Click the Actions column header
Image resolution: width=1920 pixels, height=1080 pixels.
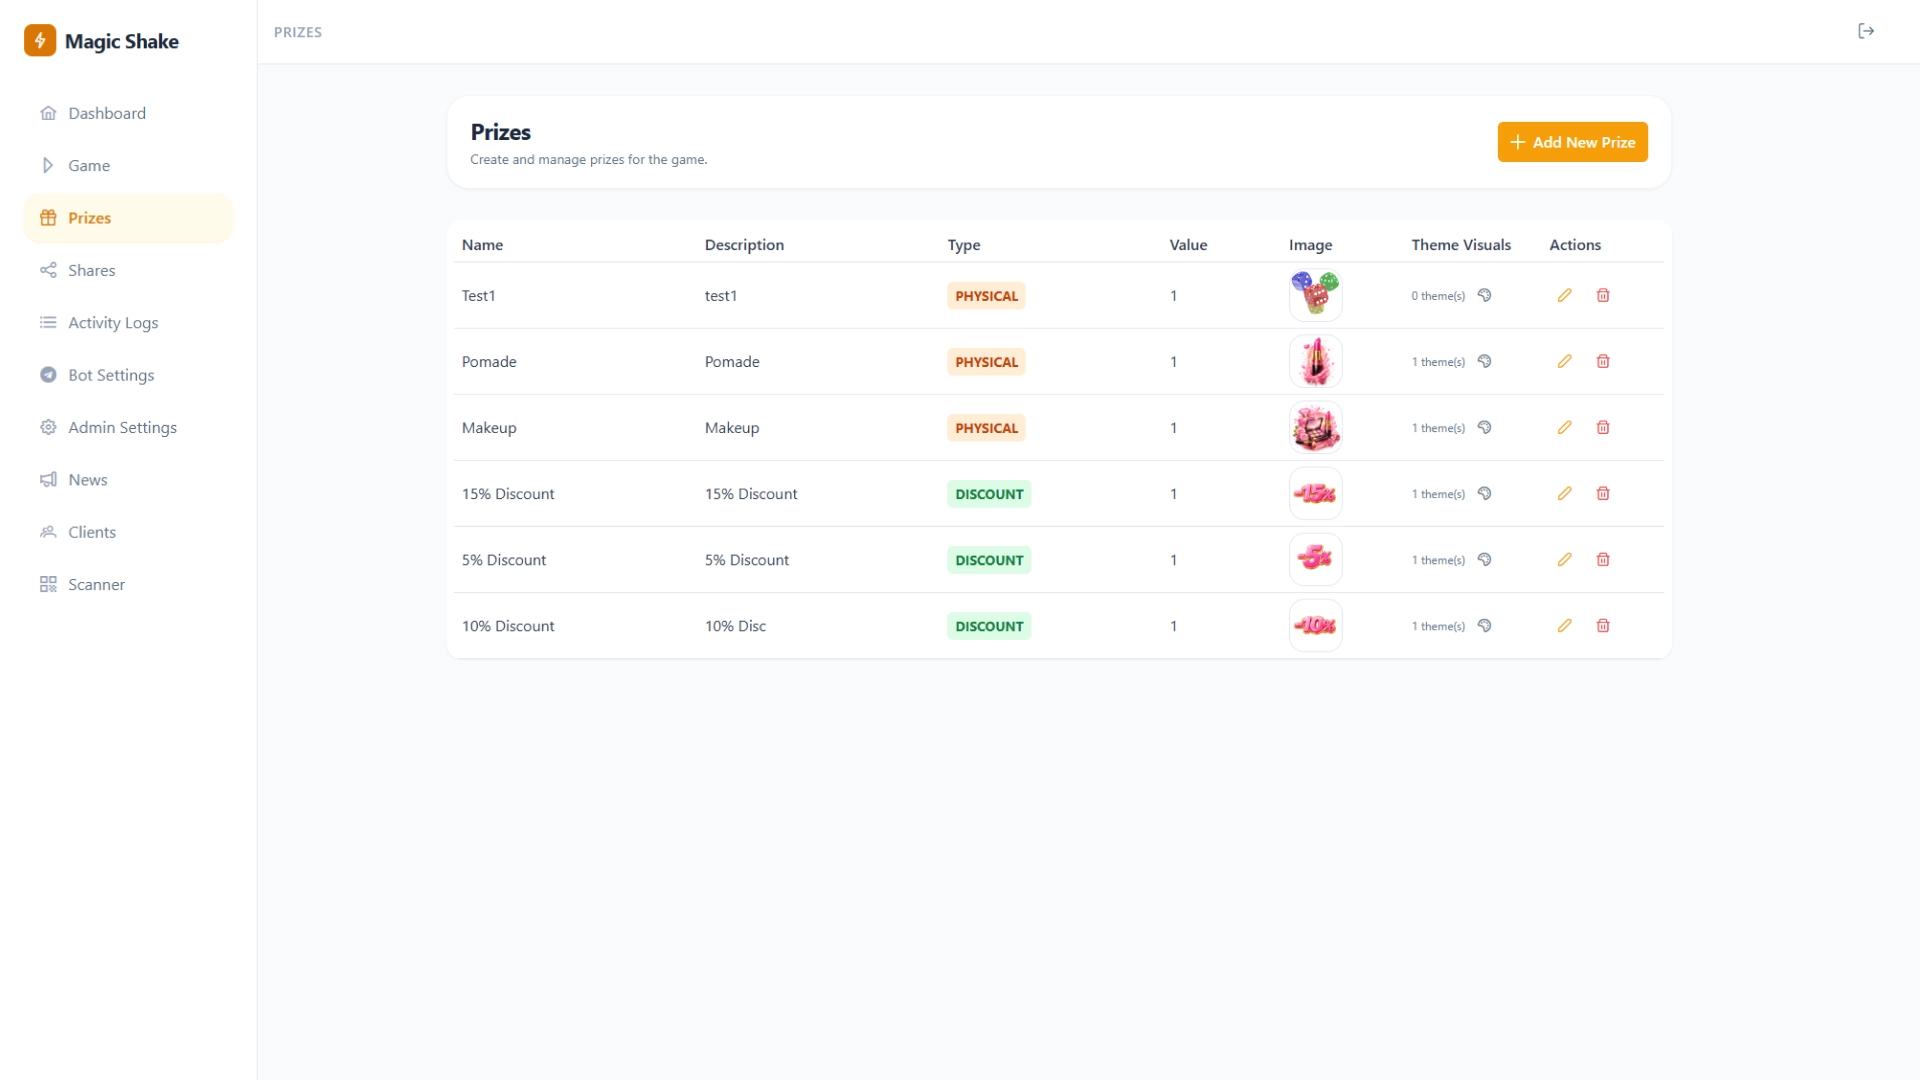point(1575,245)
